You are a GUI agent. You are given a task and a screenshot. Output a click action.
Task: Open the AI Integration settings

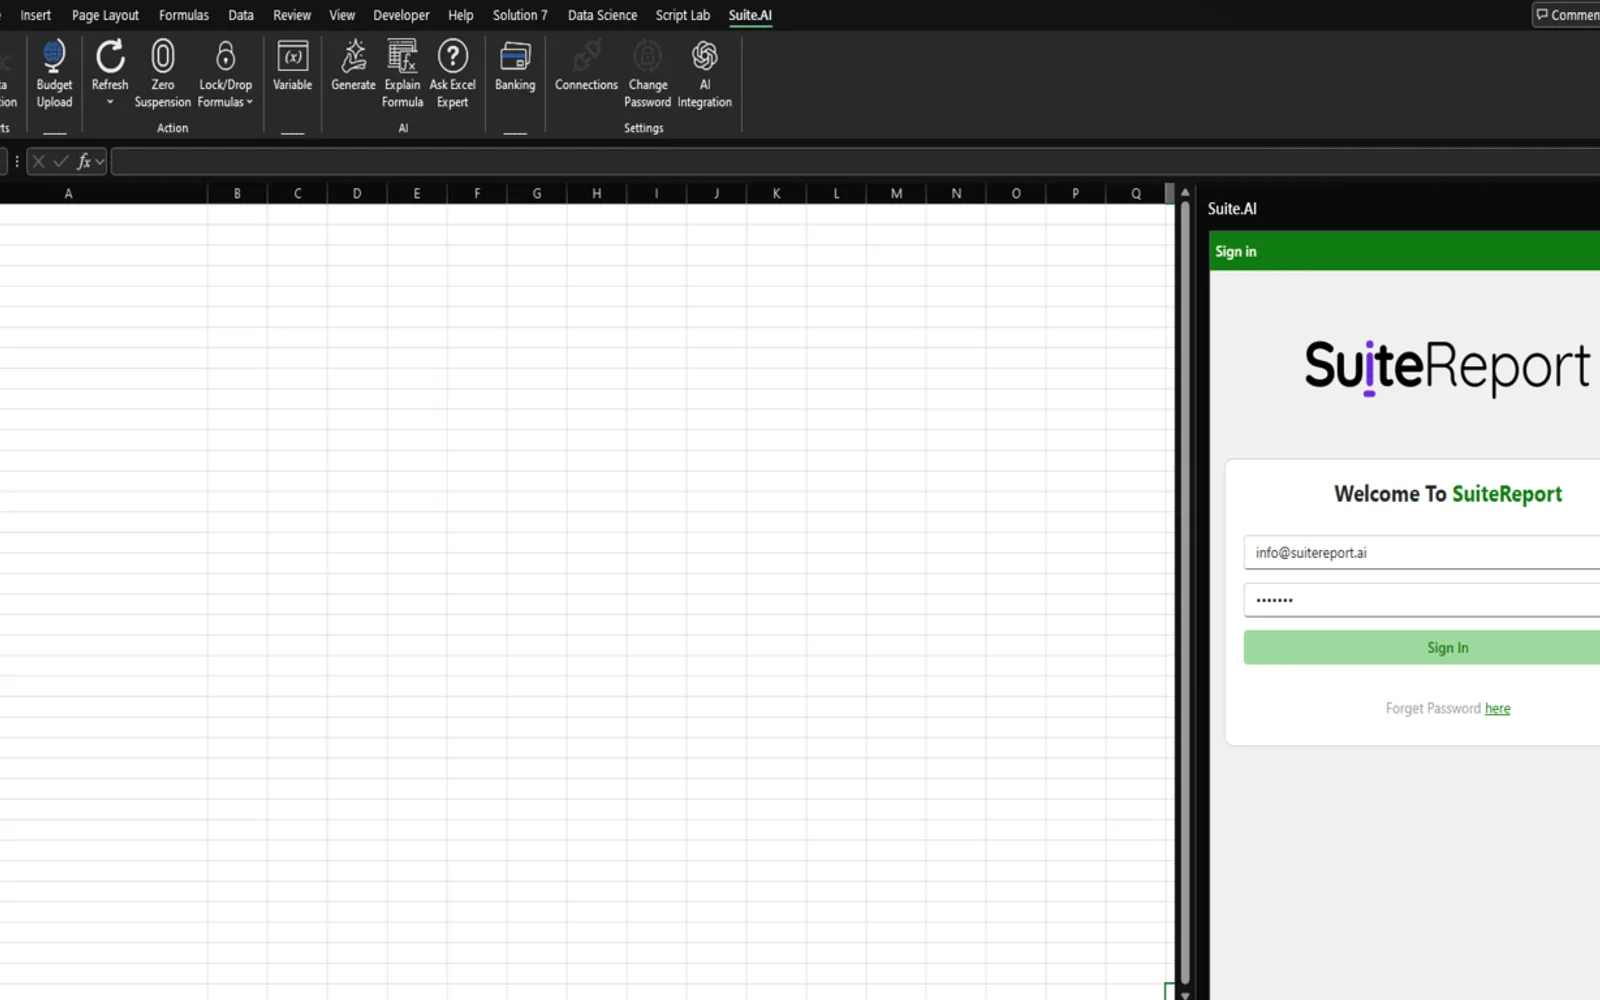point(704,73)
